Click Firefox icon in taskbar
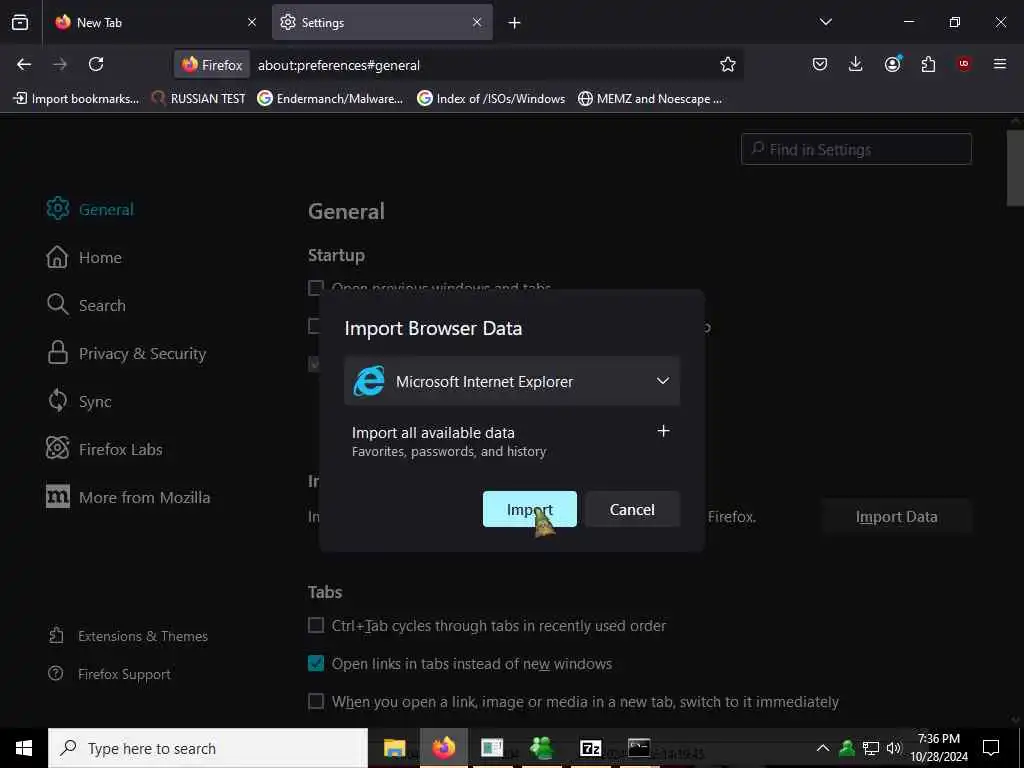The width and height of the screenshot is (1024, 768). click(443, 748)
